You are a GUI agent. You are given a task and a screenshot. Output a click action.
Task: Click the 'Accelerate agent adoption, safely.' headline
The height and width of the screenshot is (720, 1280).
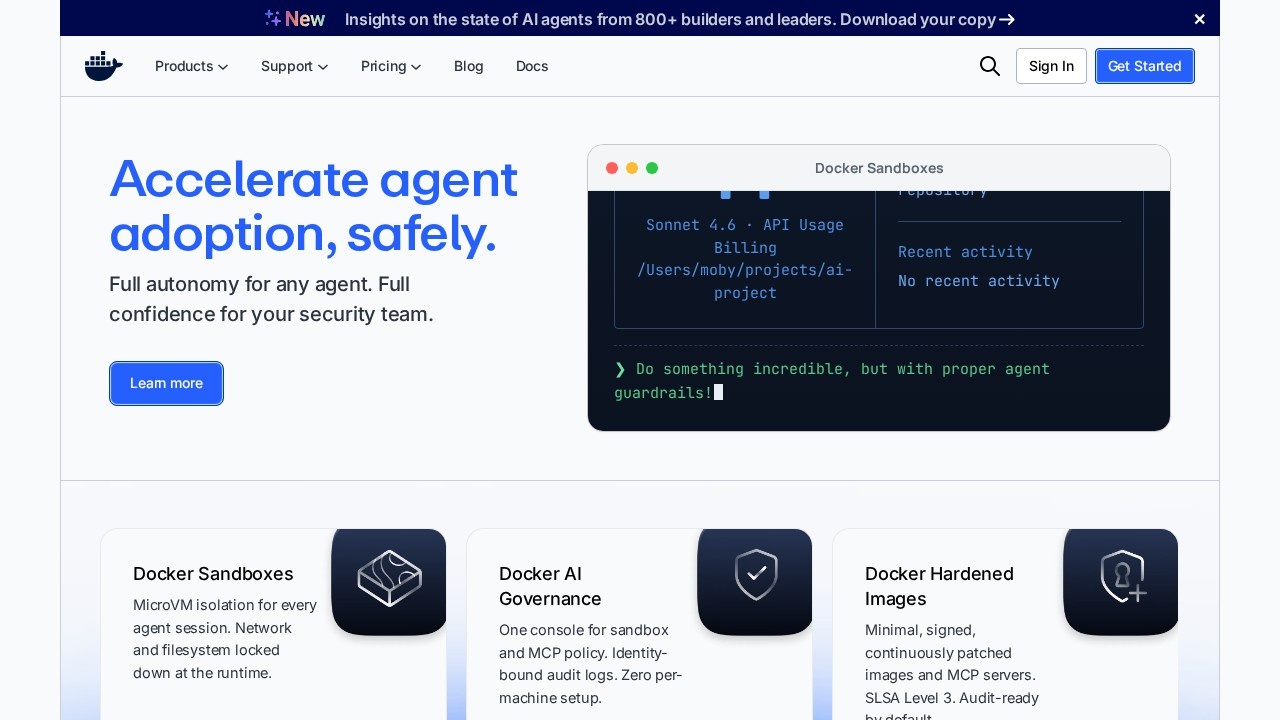tap(313, 206)
